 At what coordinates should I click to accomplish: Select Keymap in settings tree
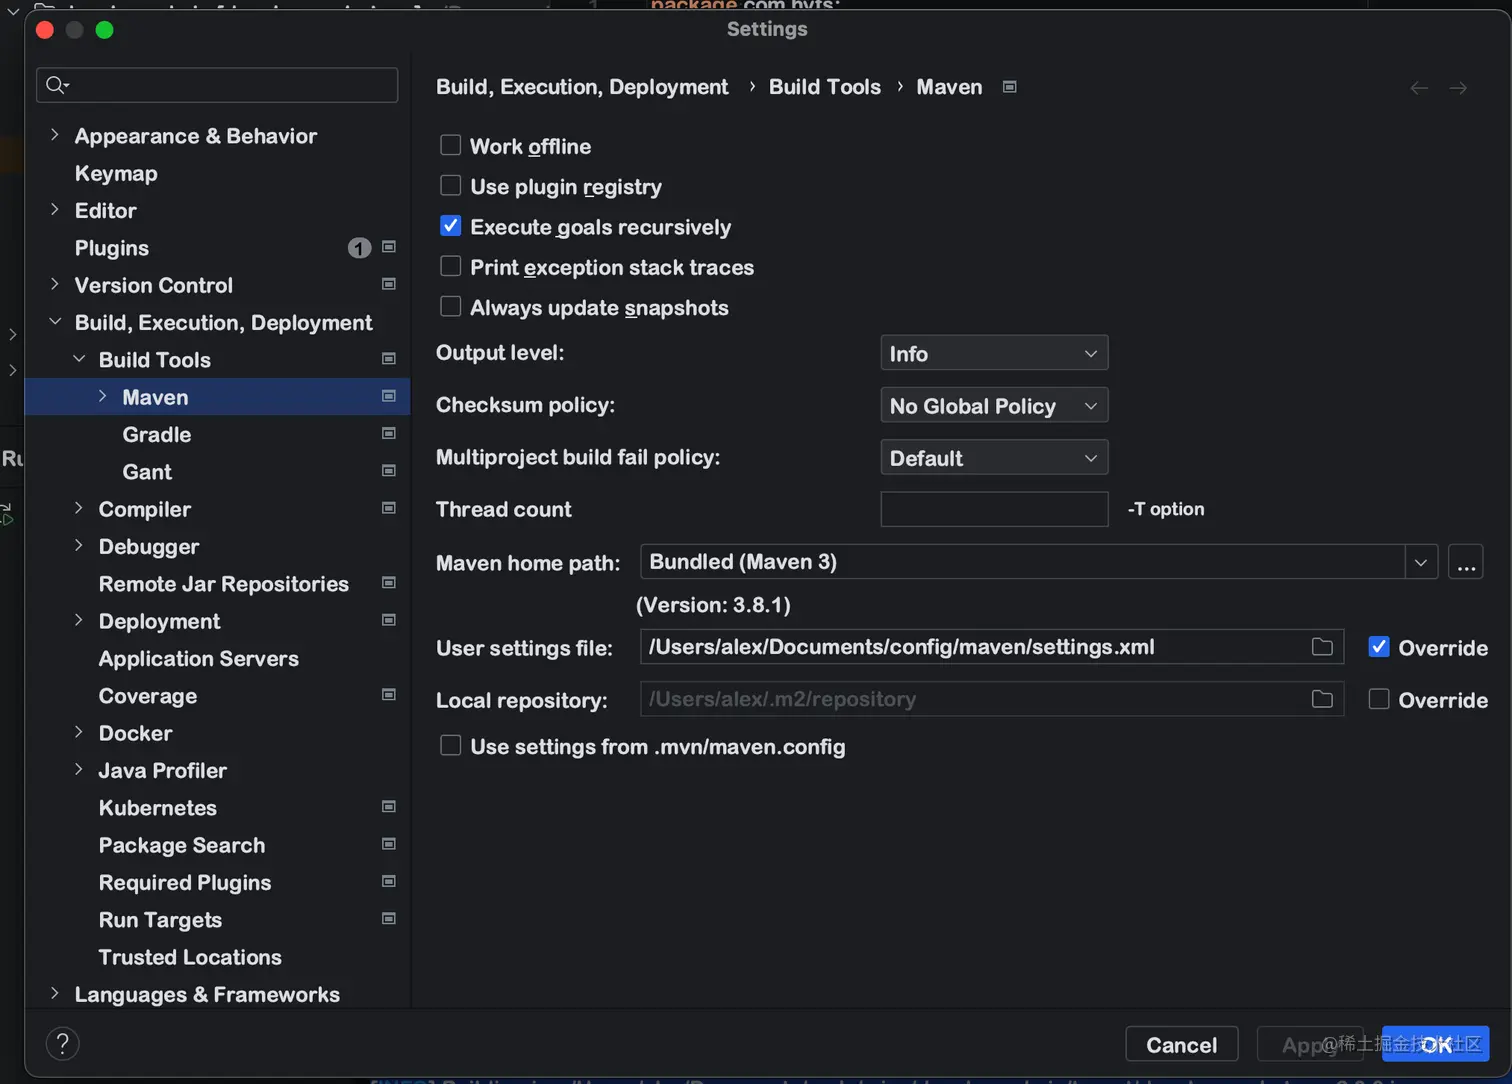(x=116, y=173)
